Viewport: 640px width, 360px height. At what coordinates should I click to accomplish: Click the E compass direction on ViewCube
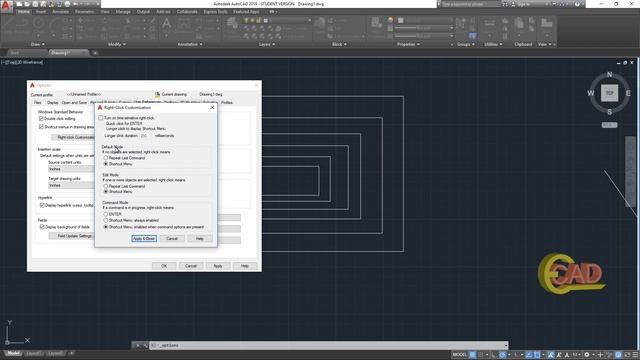click(x=628, y=93)
